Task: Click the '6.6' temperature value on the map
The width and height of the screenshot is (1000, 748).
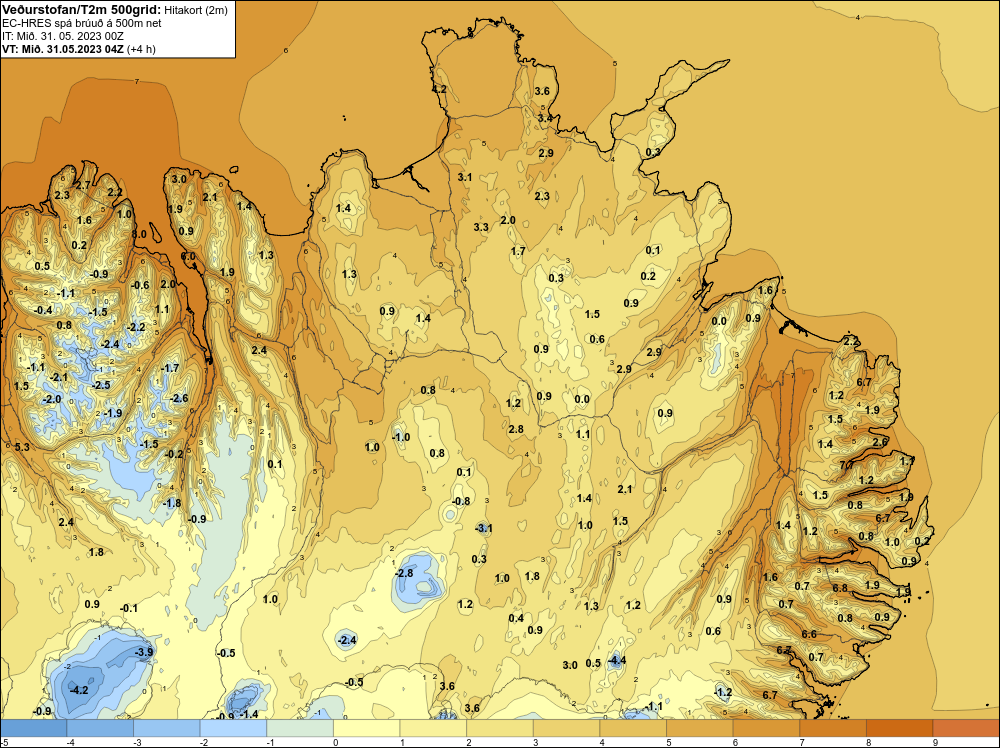Action: [x=809, y=634]
